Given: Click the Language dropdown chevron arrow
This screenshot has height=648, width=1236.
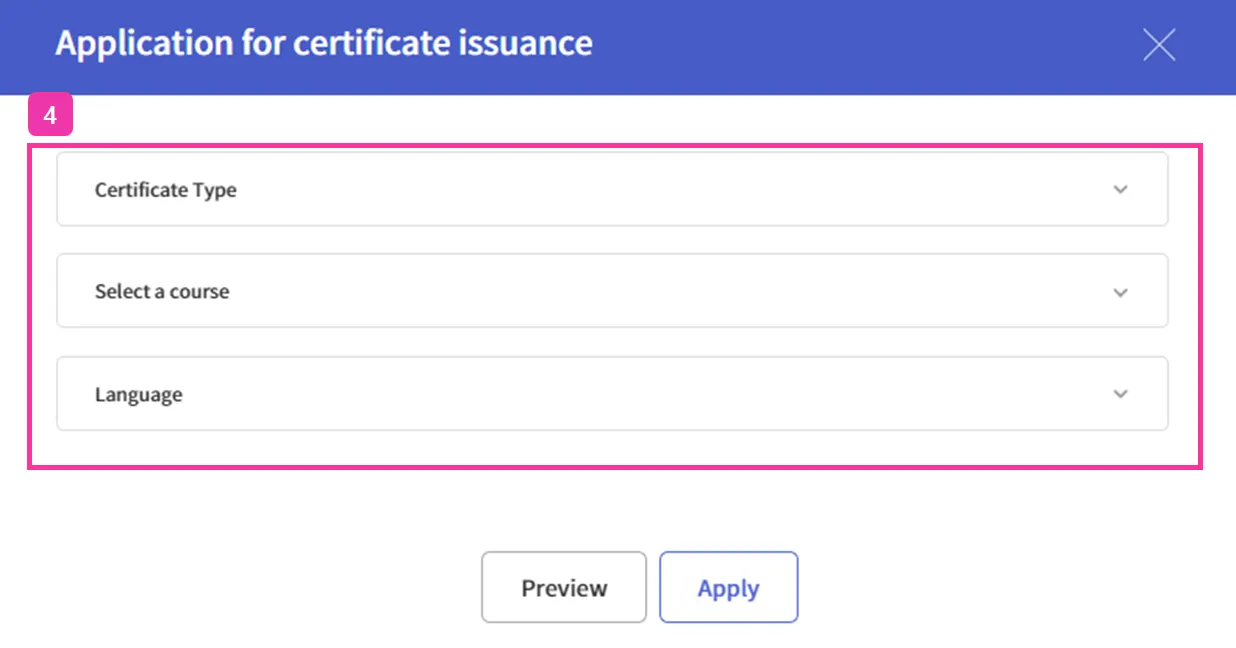Looking at the screenshot, I should coord(1120,394).
